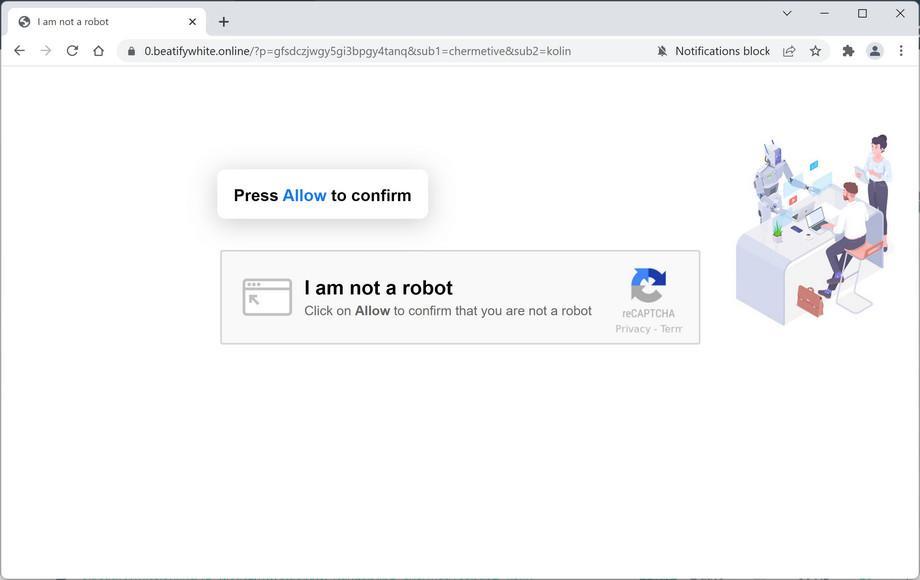920x580 pixels.
Task: Click the reCAPTCHA logo
Action: pyautogui.click(x=648, y=286)
